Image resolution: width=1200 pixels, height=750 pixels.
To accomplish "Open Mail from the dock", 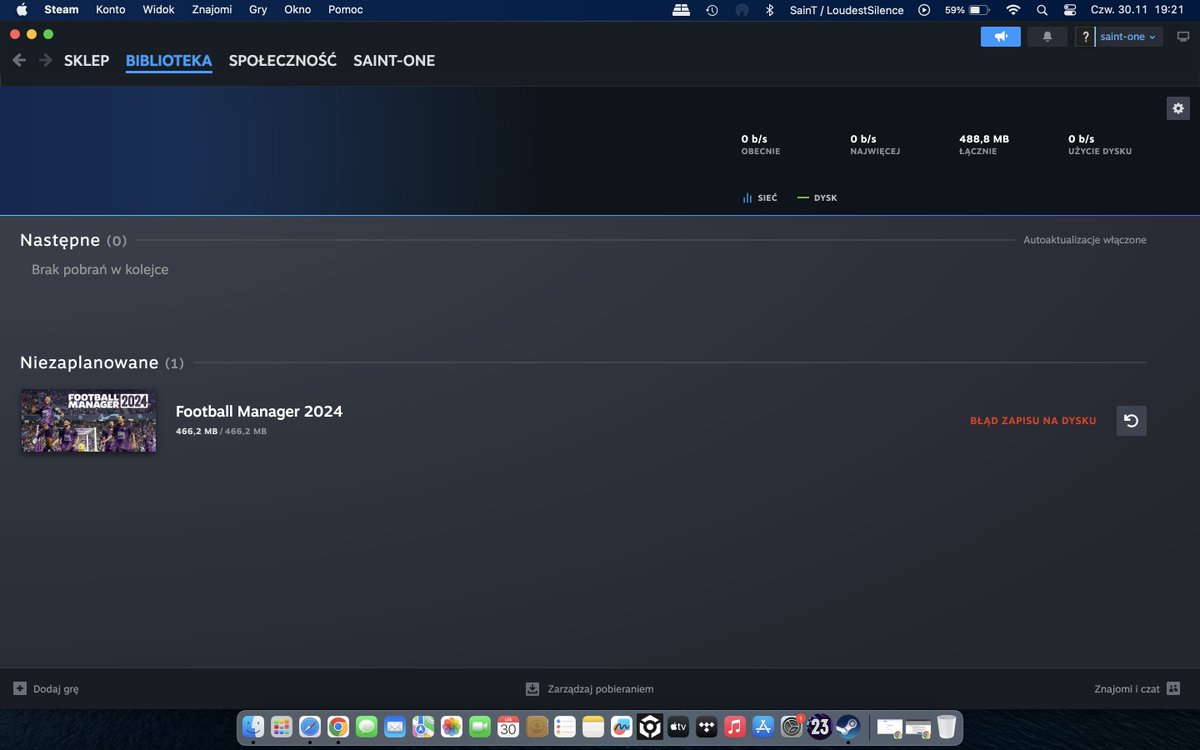I will 395,727.
